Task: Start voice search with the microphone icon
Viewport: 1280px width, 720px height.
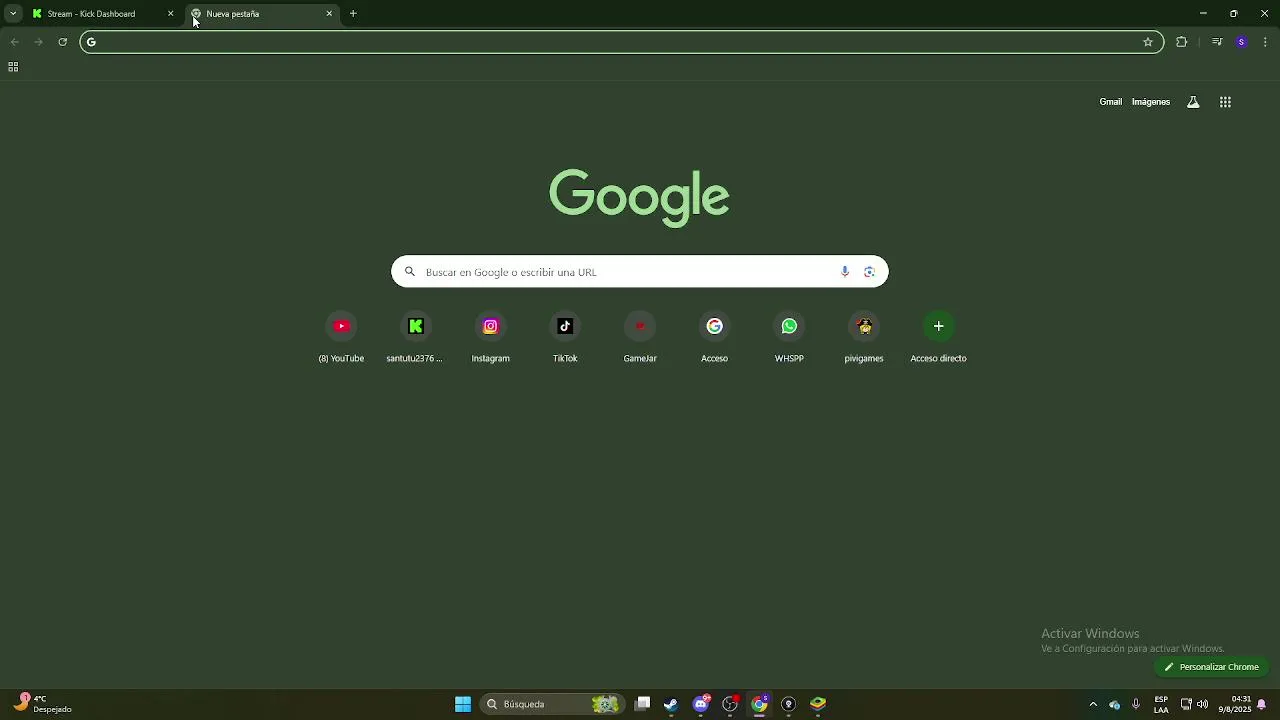Action: [x=845, y=272]
